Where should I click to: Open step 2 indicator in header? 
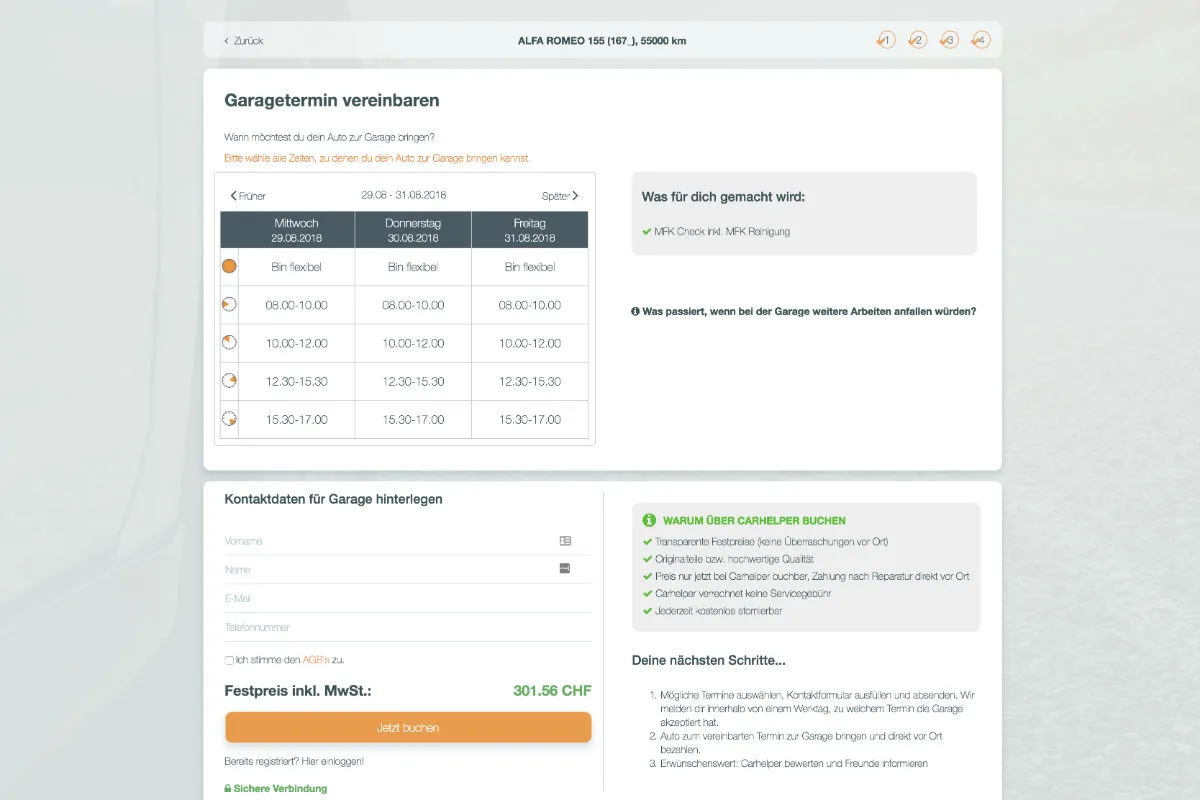918,41
